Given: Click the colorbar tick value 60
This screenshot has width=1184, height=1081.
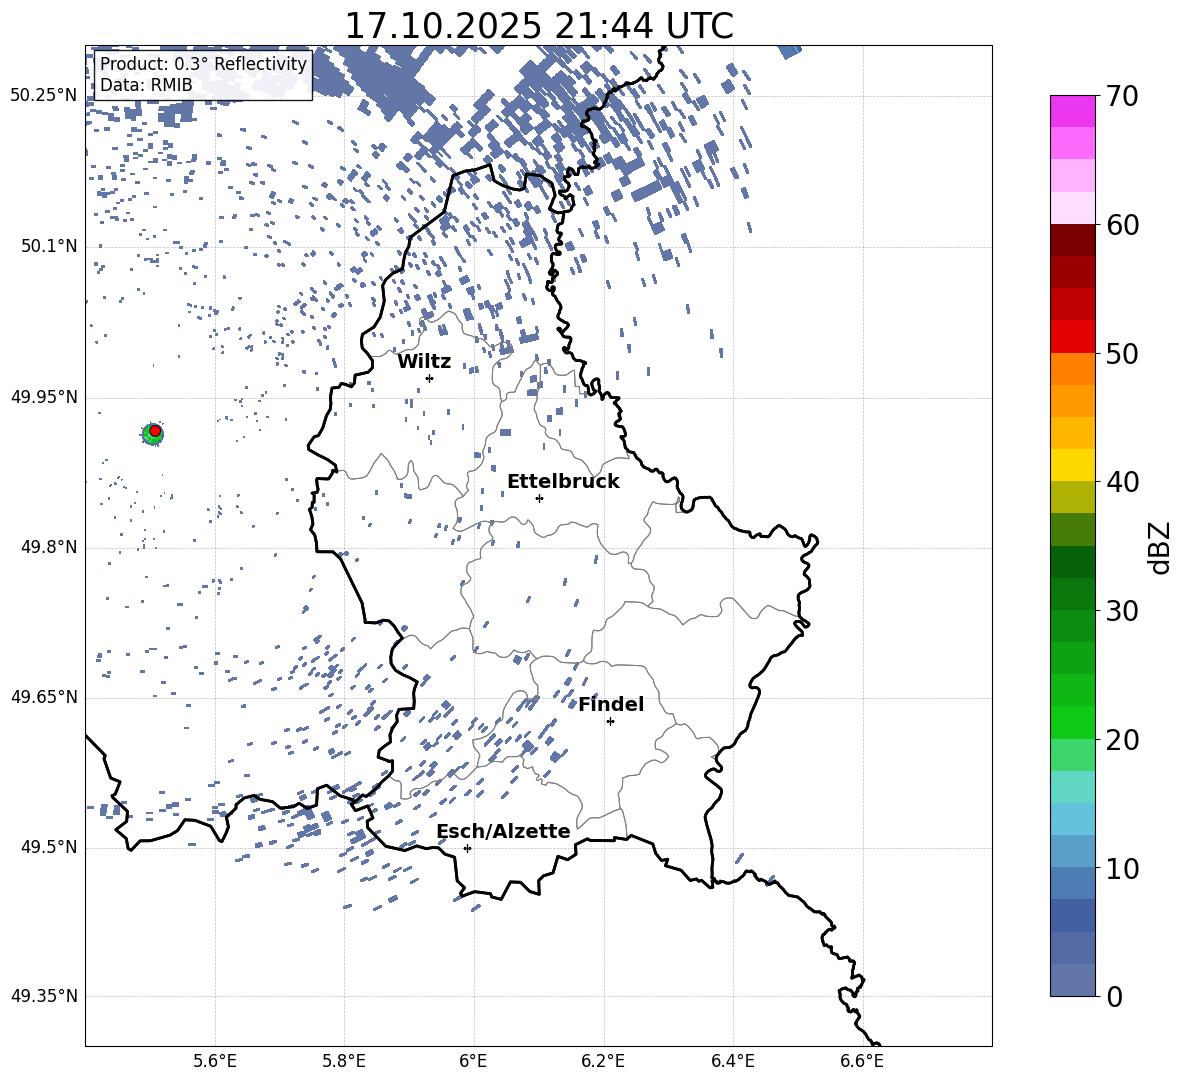Looking at the screenshot, I should point(1122,225).
